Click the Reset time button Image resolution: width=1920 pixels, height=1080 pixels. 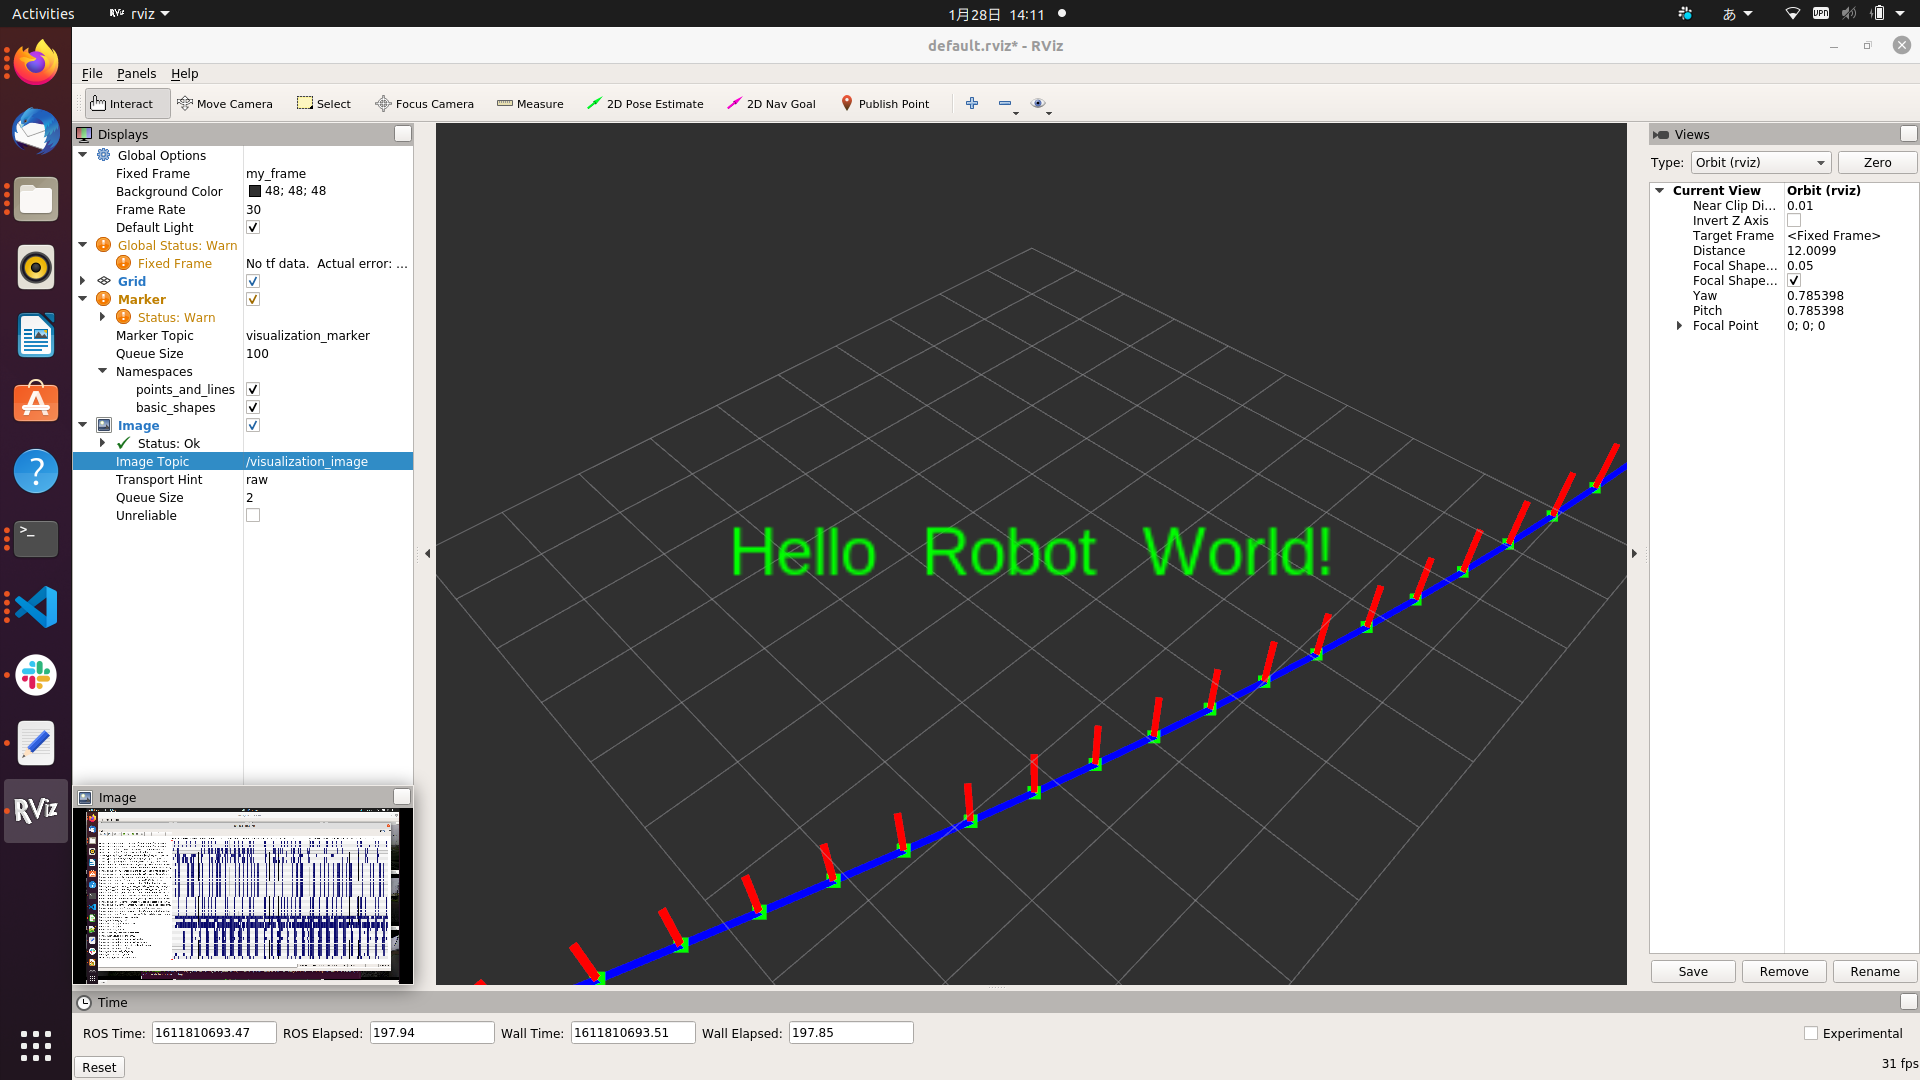99,1067
